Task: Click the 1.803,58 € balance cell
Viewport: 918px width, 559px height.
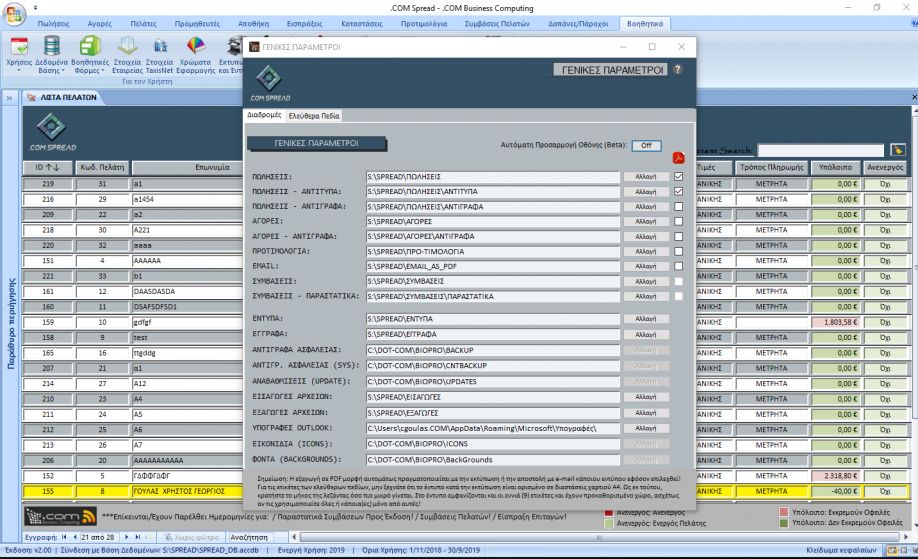Action: click(x=835, y=322)
